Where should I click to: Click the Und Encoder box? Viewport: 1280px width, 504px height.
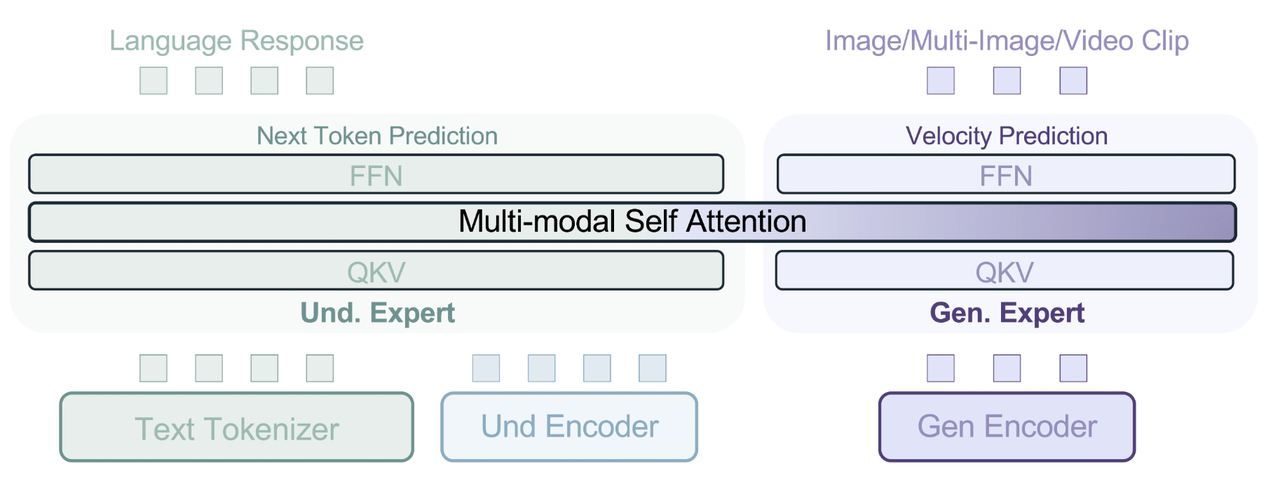(569, 427)
